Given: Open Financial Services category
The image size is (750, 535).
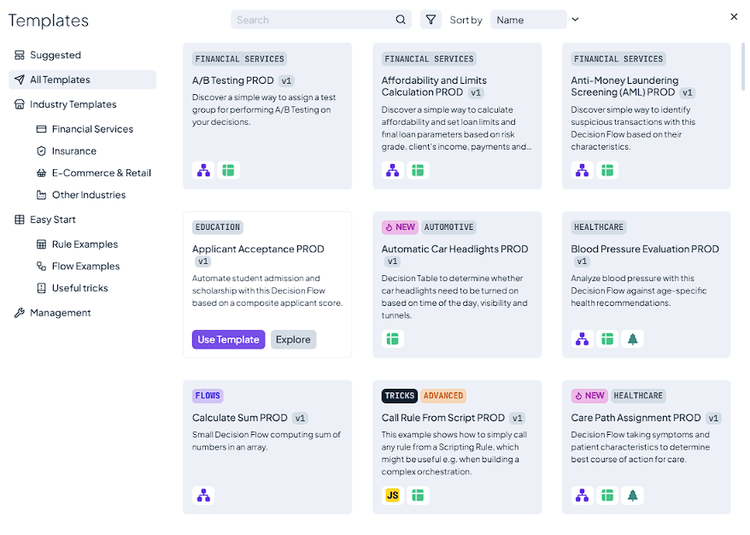Looking at the screenshot, I should pyautogui.click(x=92, y=129).
